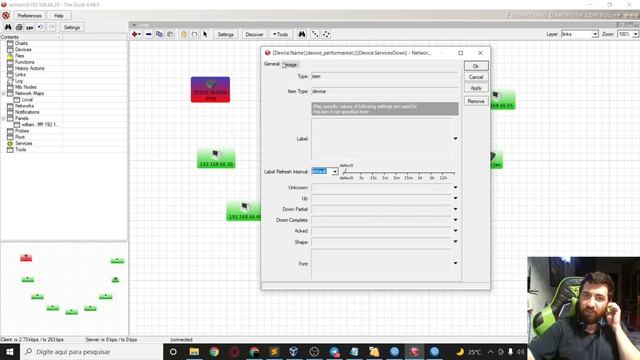
Task: Open File Explorer from the taskbar
Action: click(x=194, y=351)
